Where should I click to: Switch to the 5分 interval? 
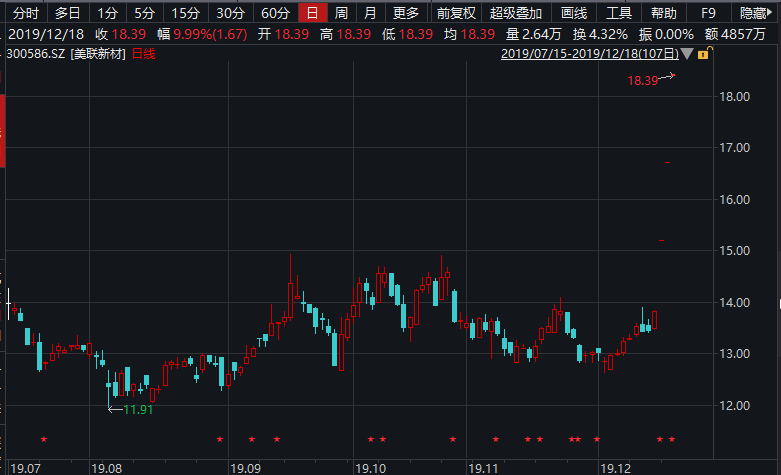pos(144,13)
